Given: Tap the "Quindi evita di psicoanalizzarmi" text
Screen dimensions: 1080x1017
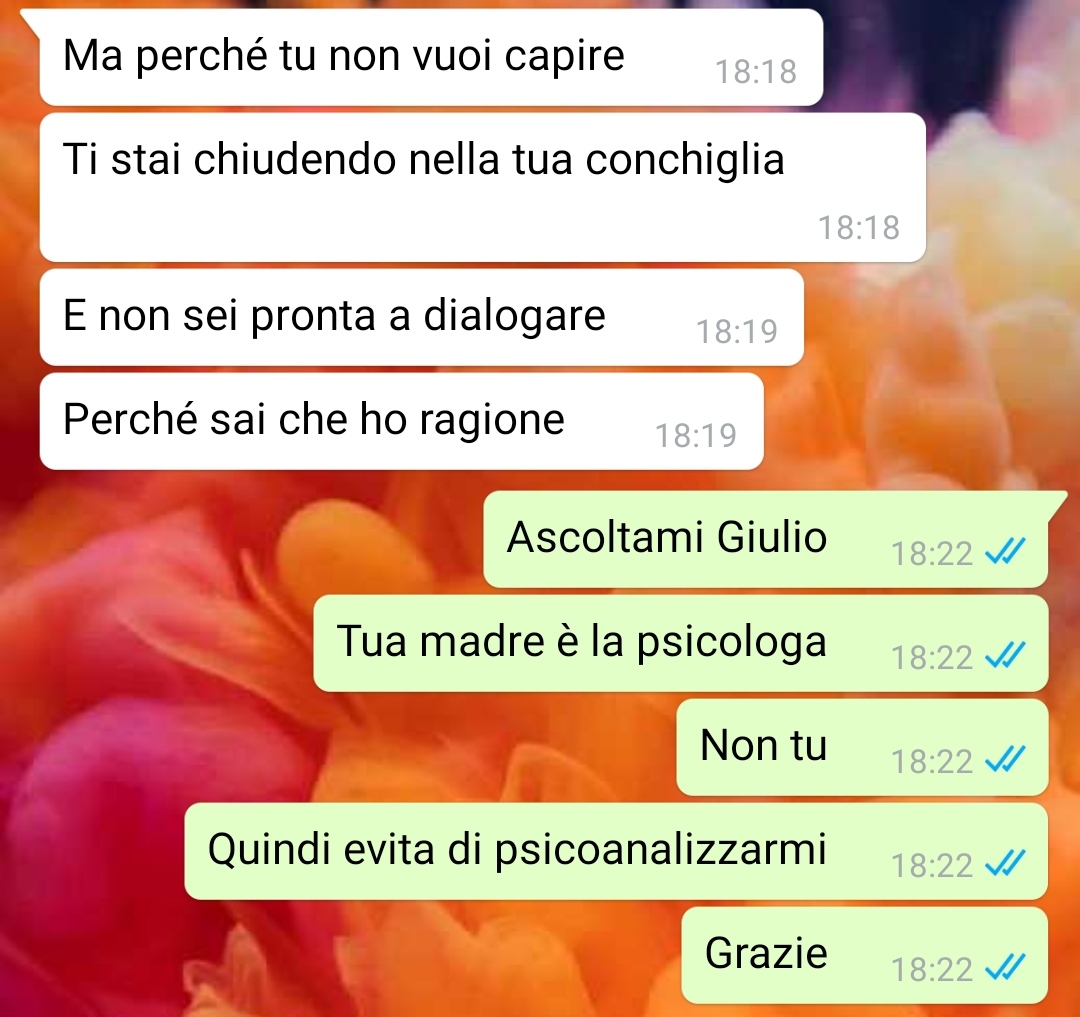Looking at the screenshot, I should (x=517, y=850).
